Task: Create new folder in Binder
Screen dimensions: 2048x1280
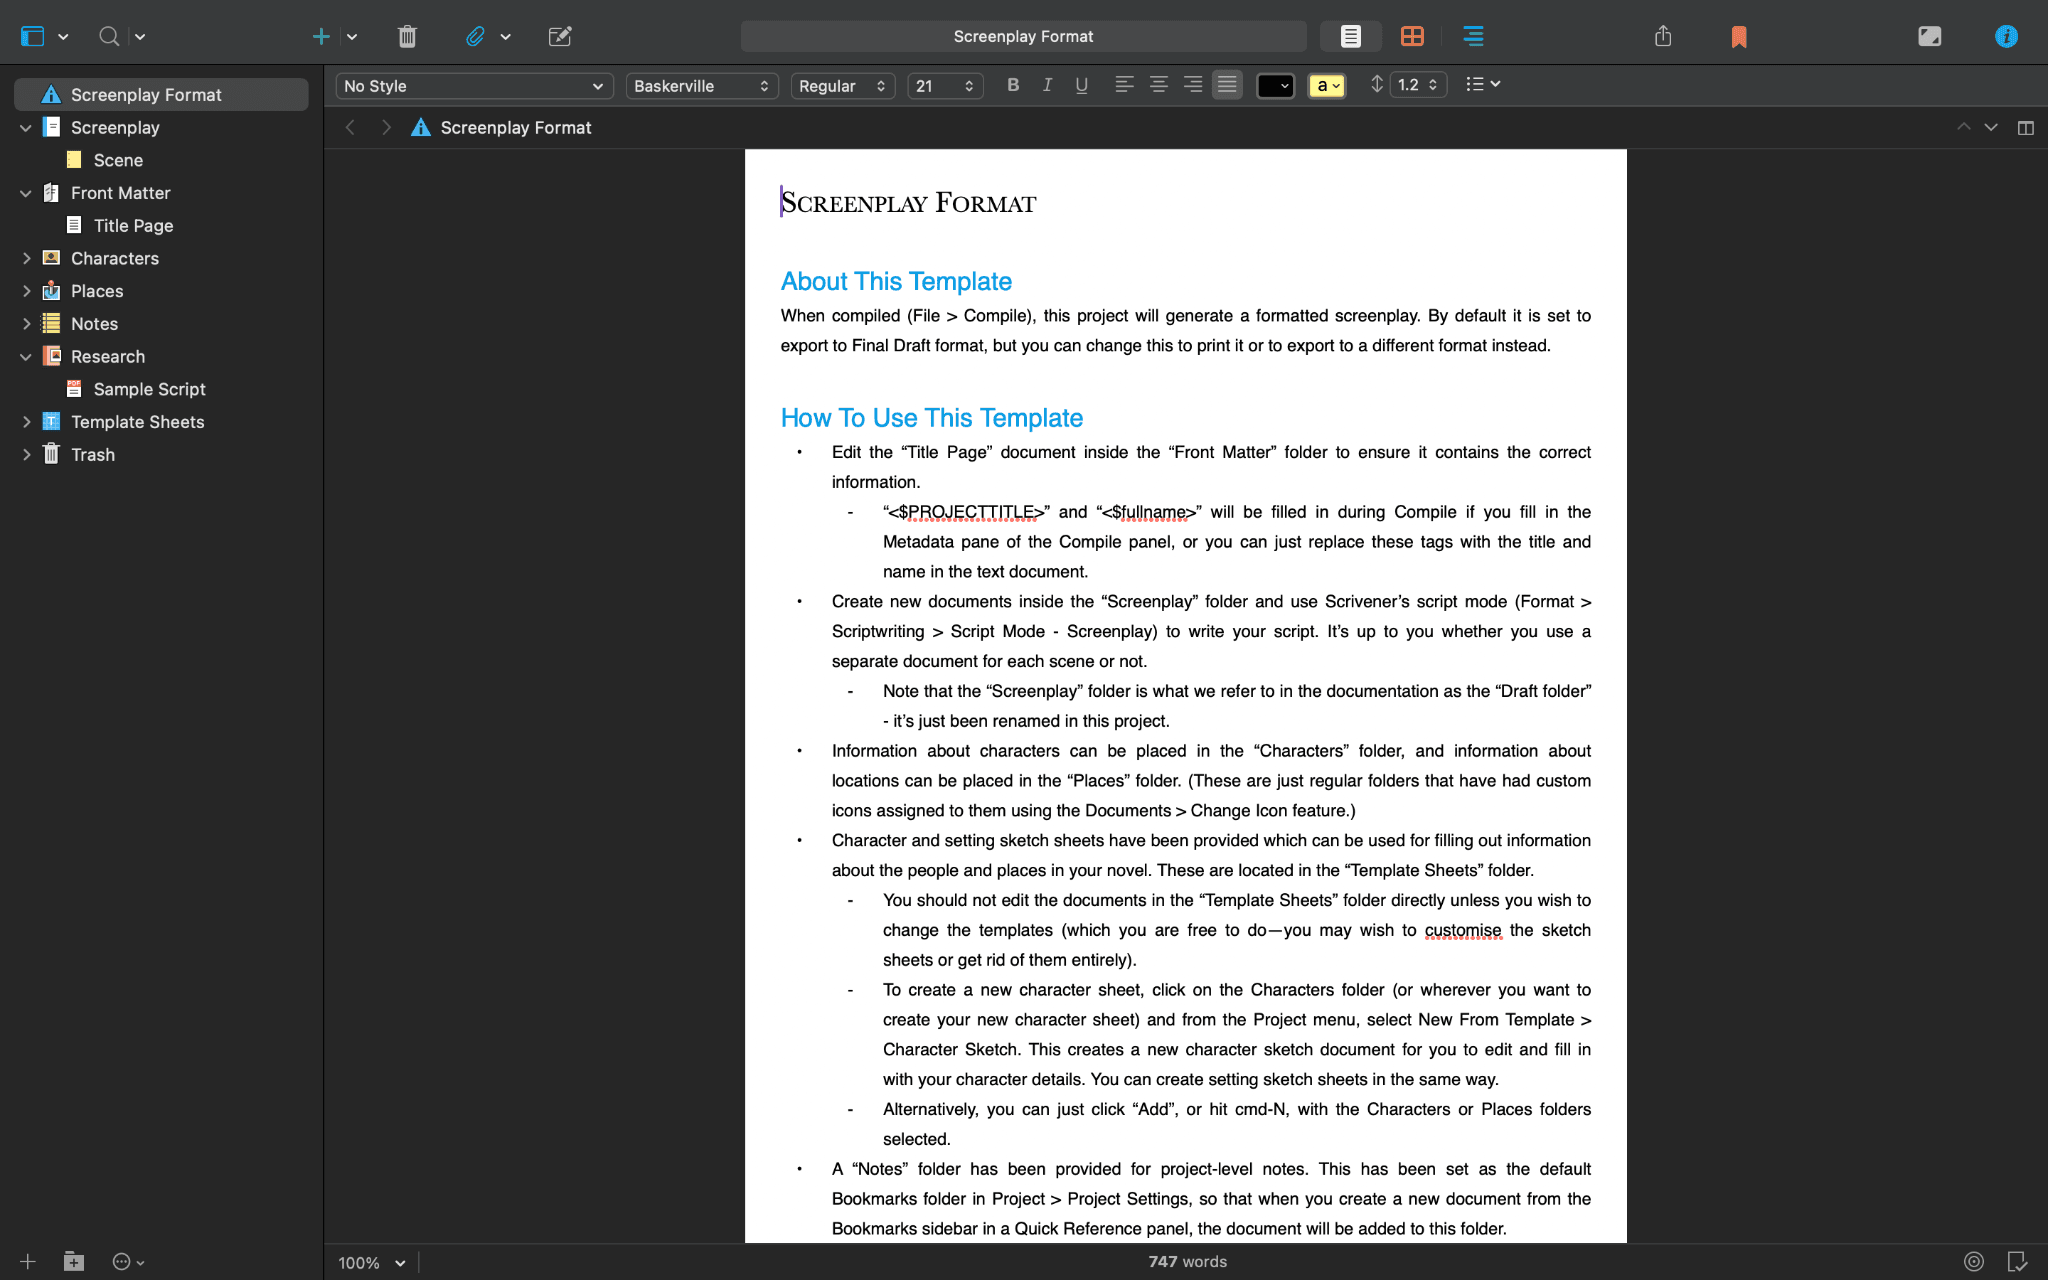Action: coord(75,1261)
